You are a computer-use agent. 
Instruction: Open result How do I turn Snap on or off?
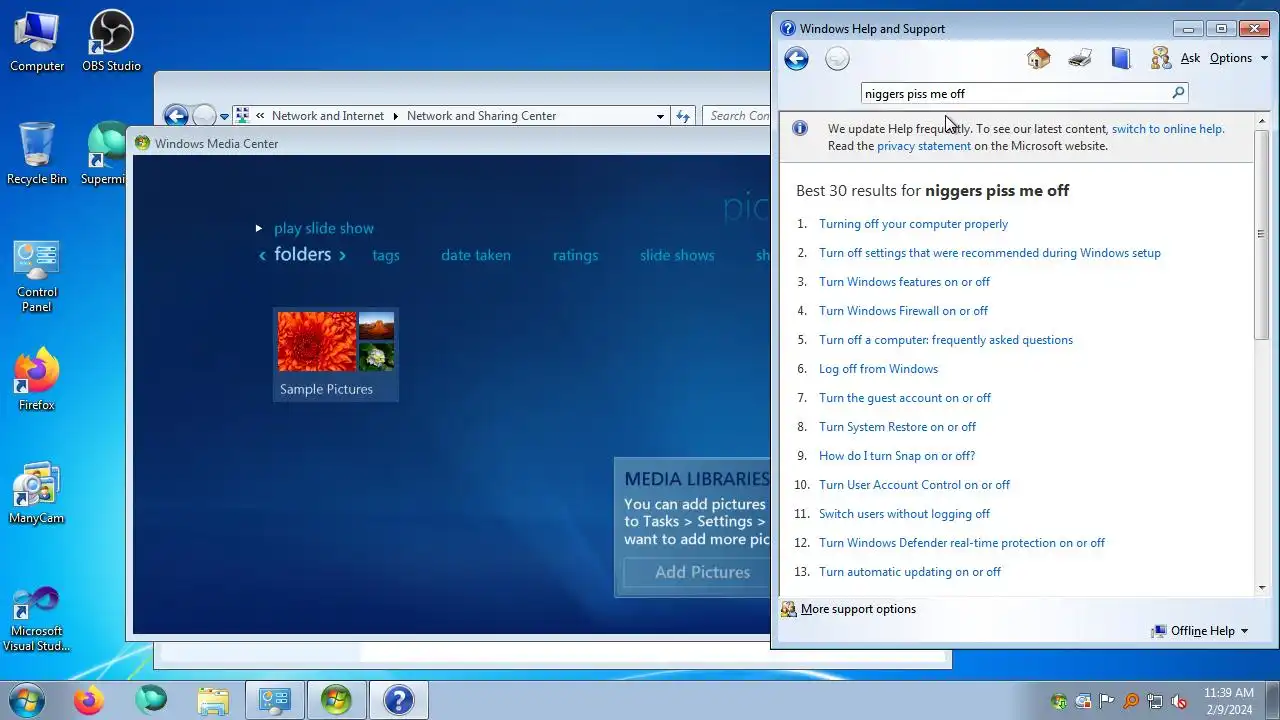point(897,456)
